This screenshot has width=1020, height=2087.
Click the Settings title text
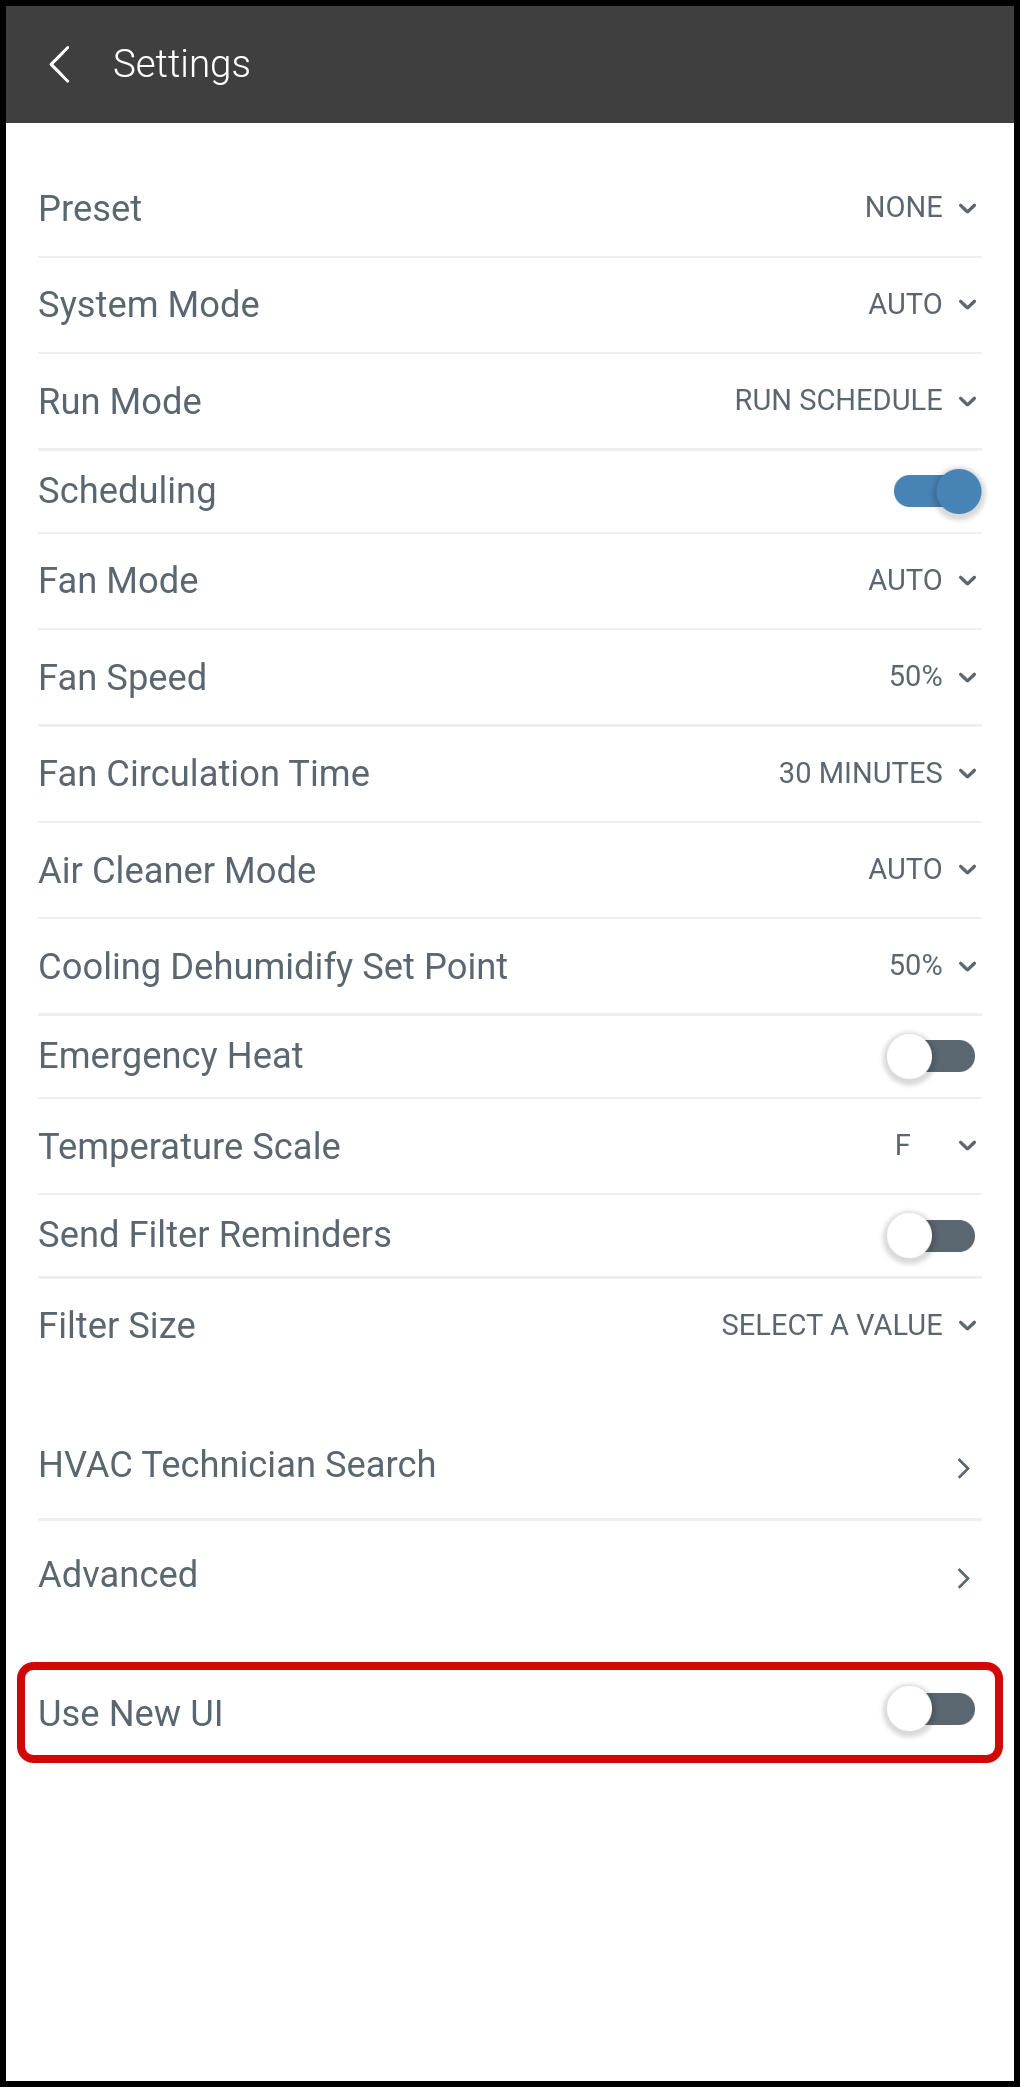[181, 64]
